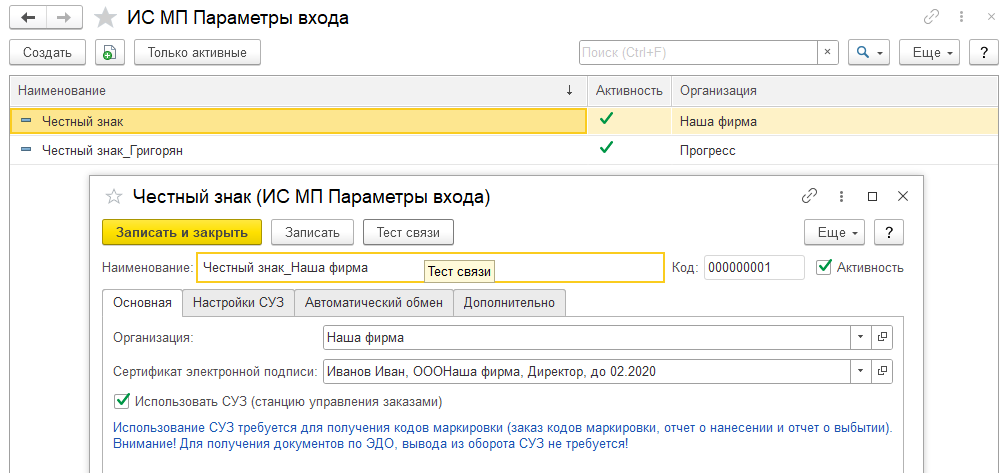This screenshot has width=1007, height=473.
Task: Open the Еще menu in the dialog
Action: pos(835,232)
